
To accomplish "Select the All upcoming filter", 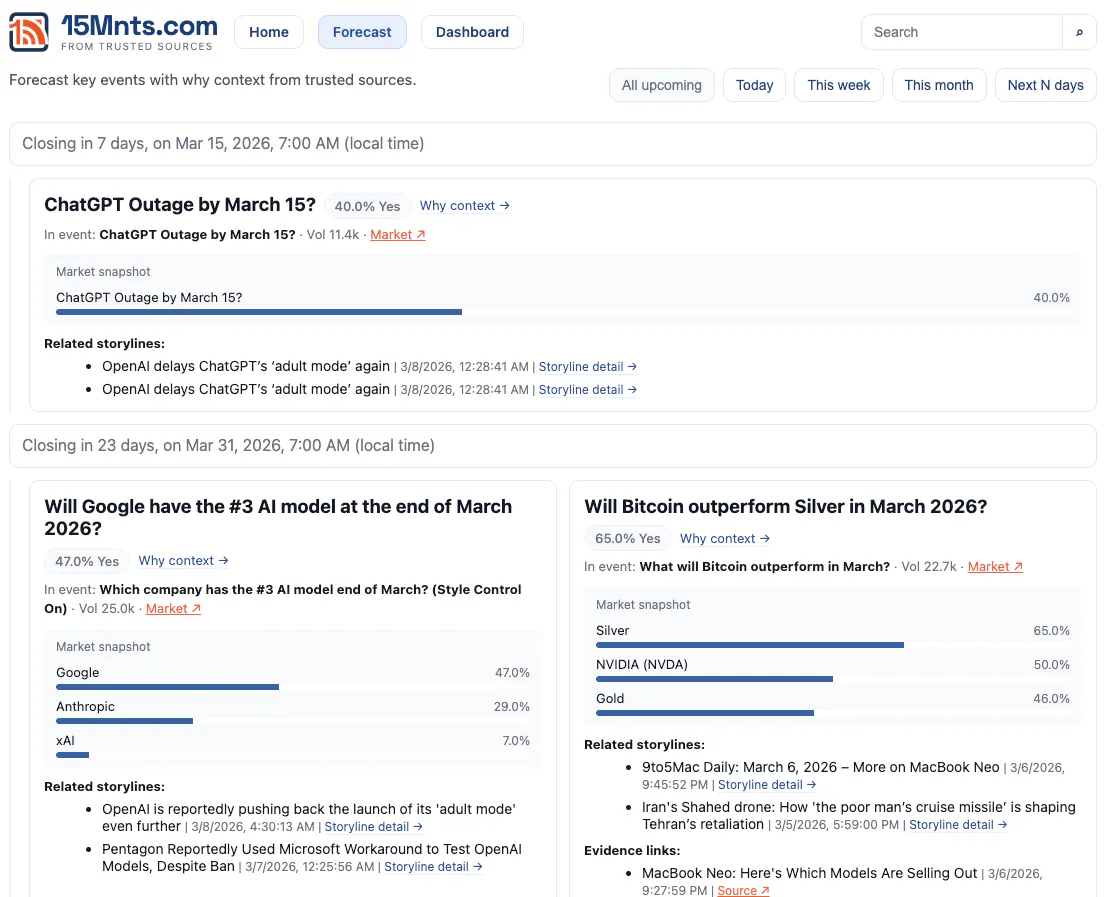I will pos(662,85).
